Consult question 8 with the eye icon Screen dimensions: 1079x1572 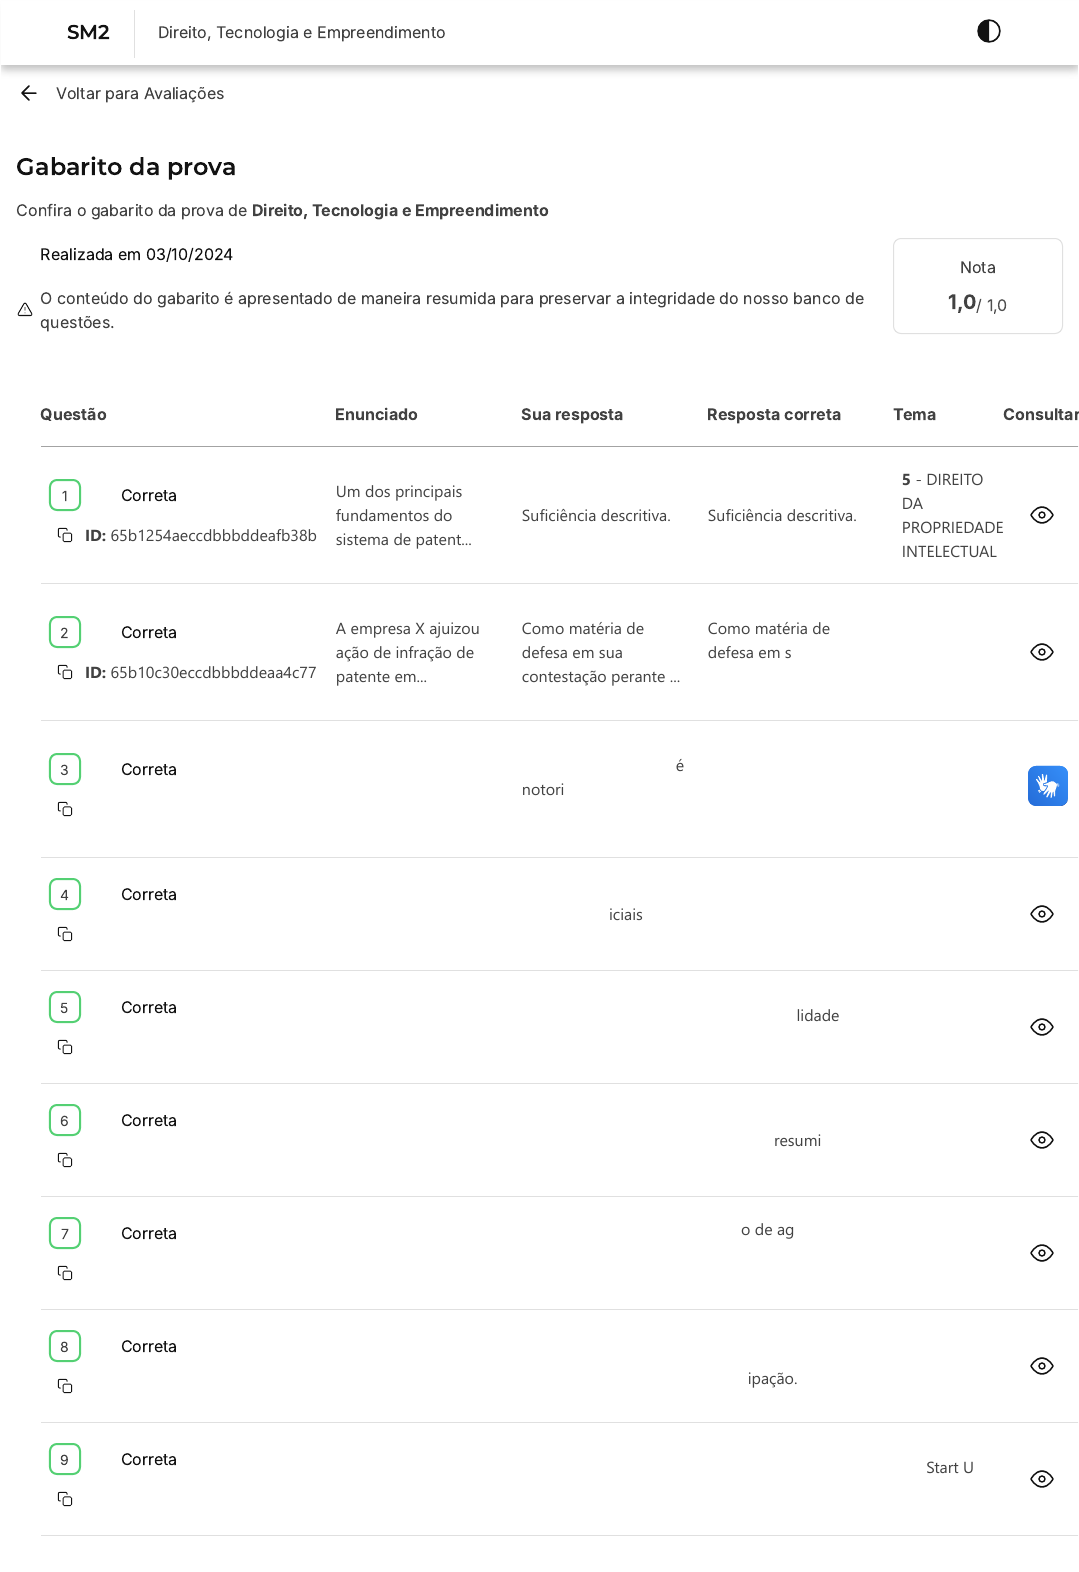point(1041,1366)
